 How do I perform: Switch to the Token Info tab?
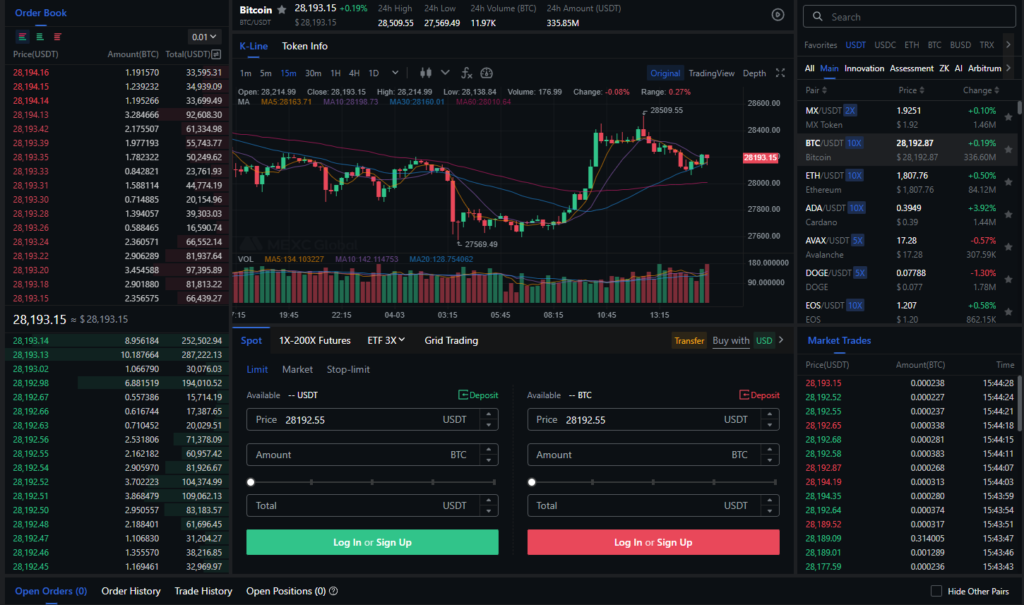click(304, 46)
